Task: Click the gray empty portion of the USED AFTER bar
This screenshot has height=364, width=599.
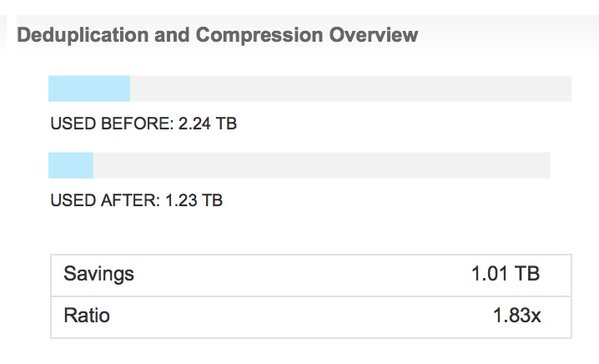Action: point(322,165)
